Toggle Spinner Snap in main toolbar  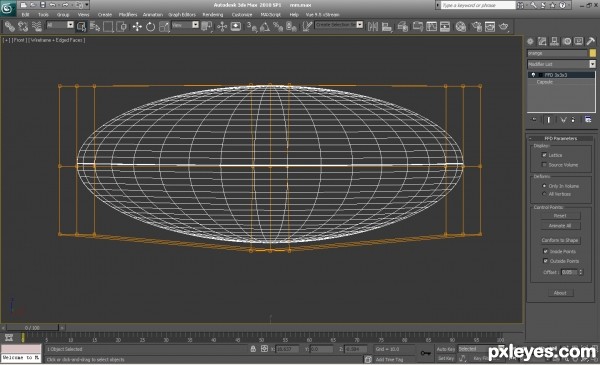[x=291, y=26]
